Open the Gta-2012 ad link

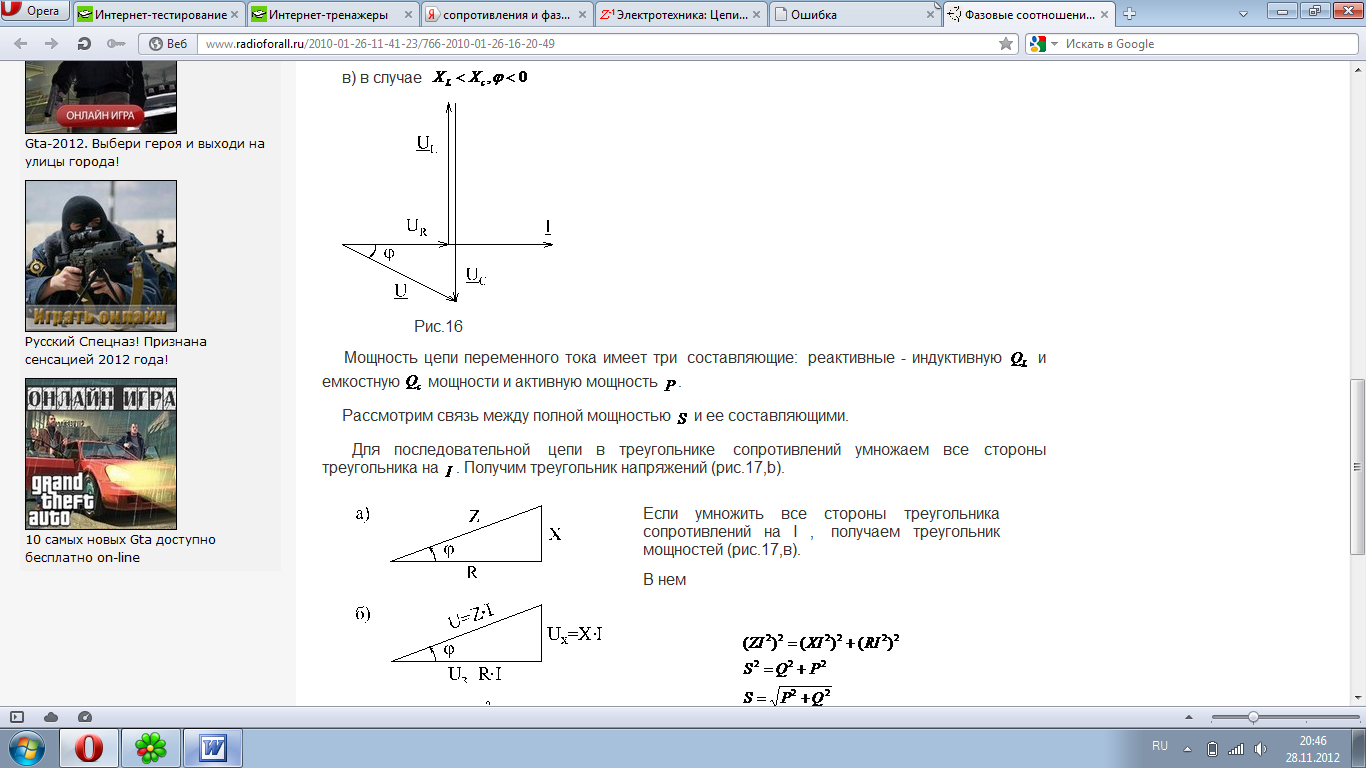click(145, 152)
